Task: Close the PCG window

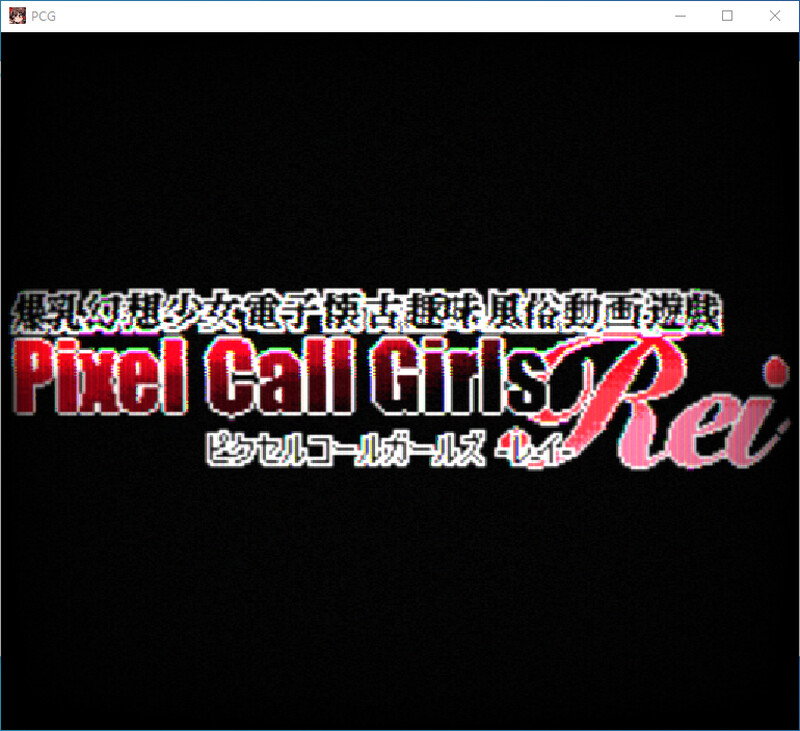Action: click(x=774, y=16)
